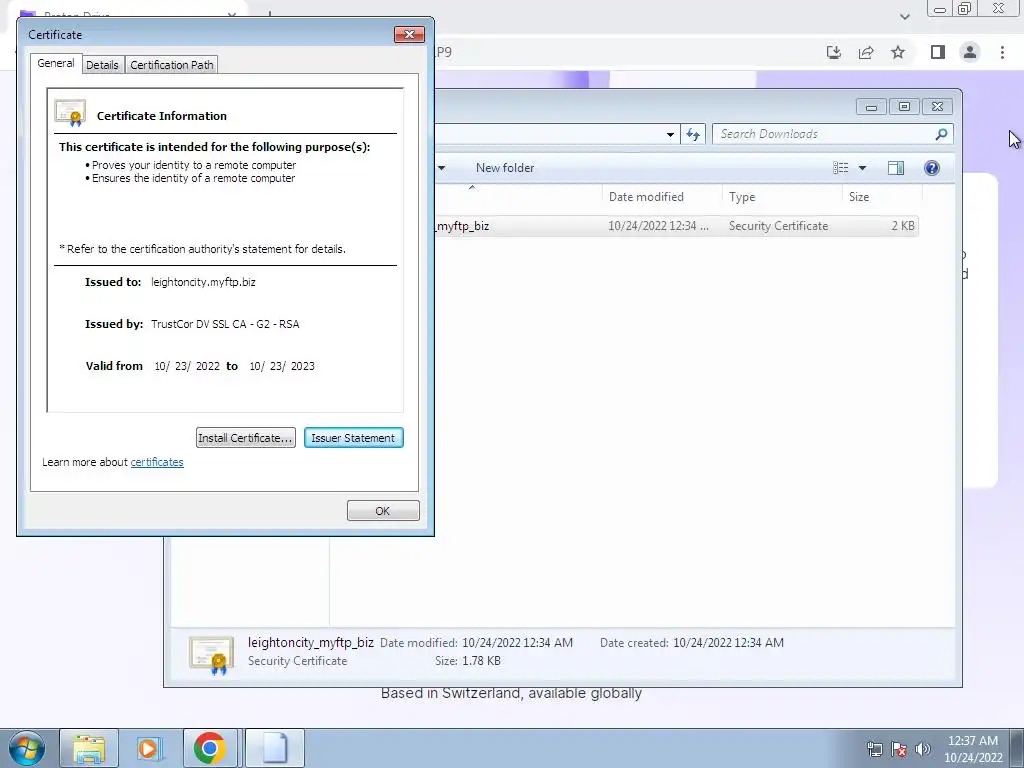The height and width of the screenshot is (768, 1024).
Task: Open Action Center flag tray icon
Action: pyautogui.click(x=899, y=749)
